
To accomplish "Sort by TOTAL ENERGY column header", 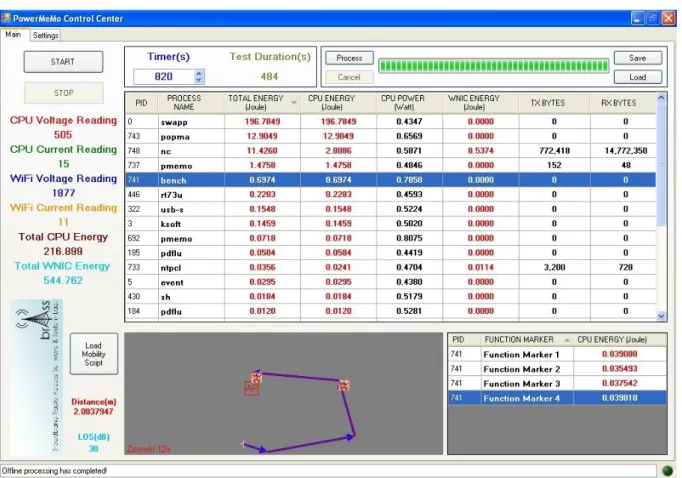I will [262, 103].
